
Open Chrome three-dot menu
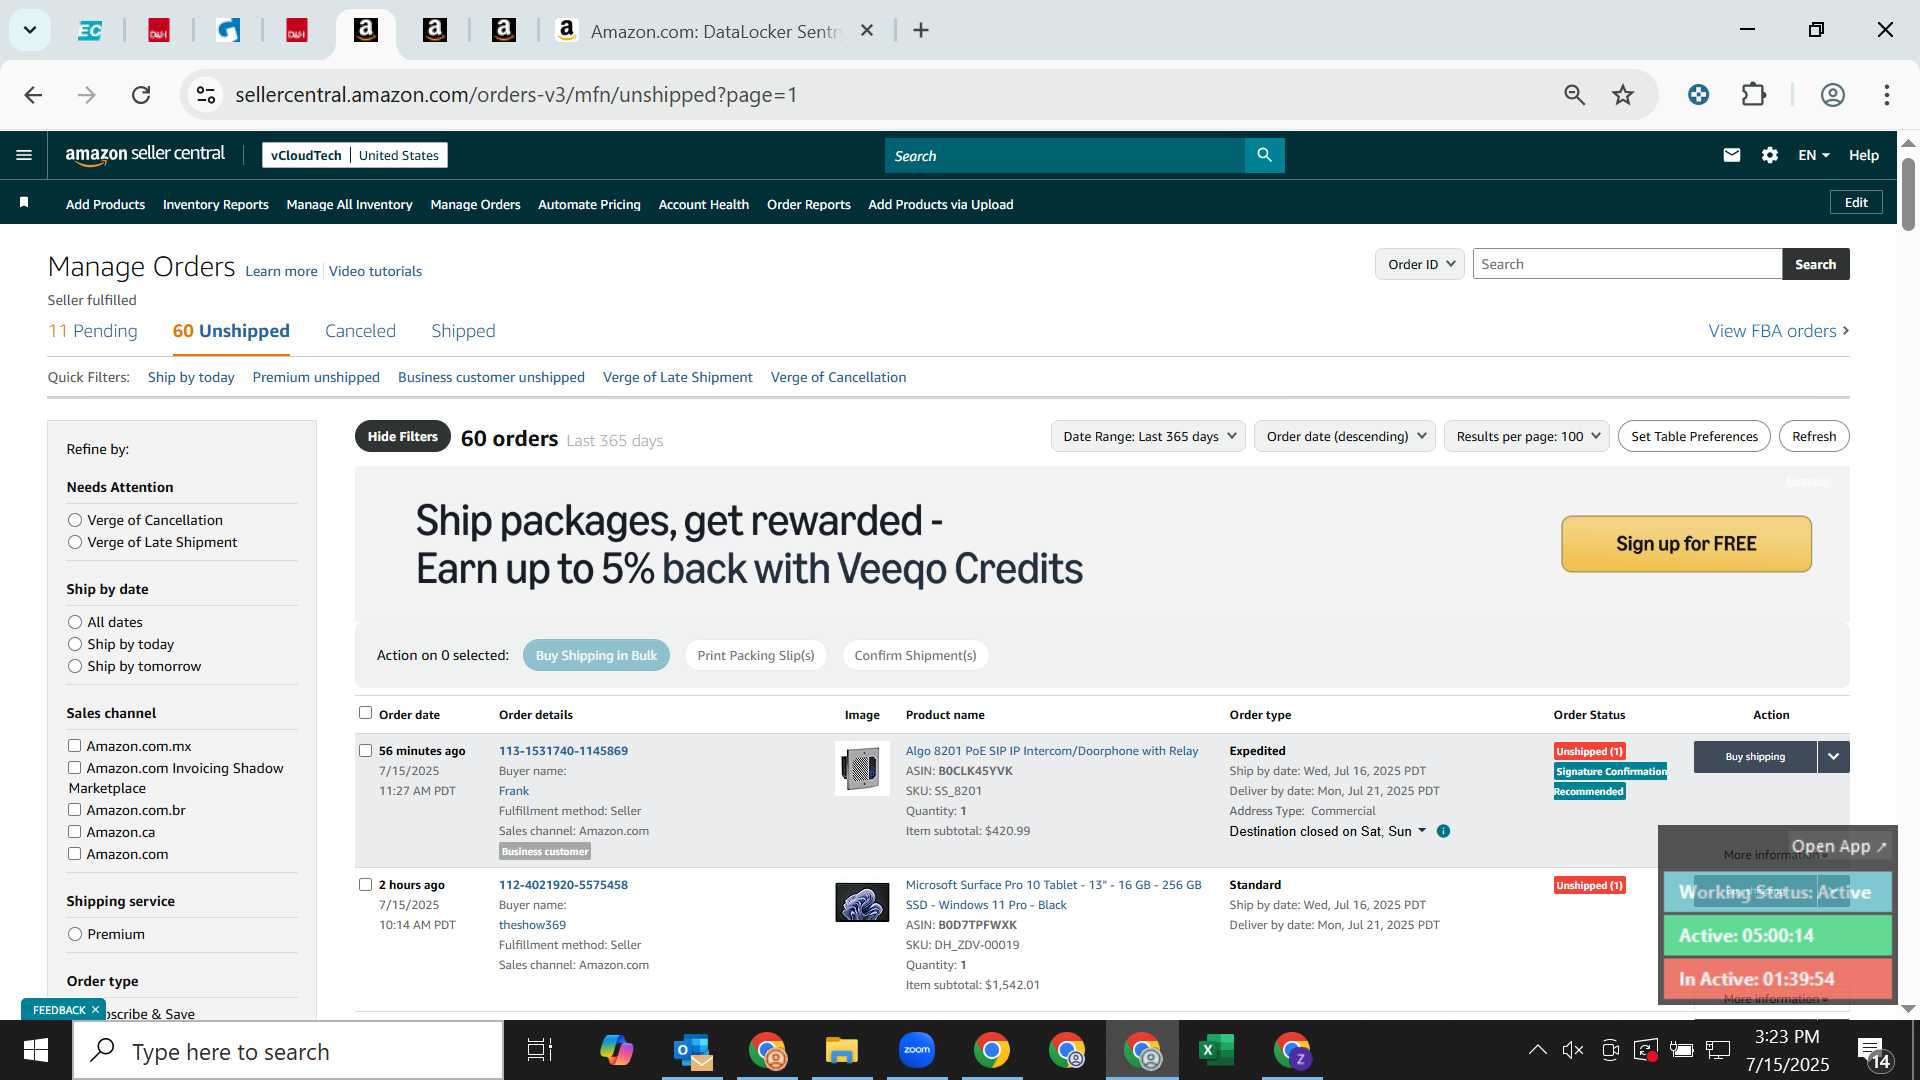point(1887,95)
